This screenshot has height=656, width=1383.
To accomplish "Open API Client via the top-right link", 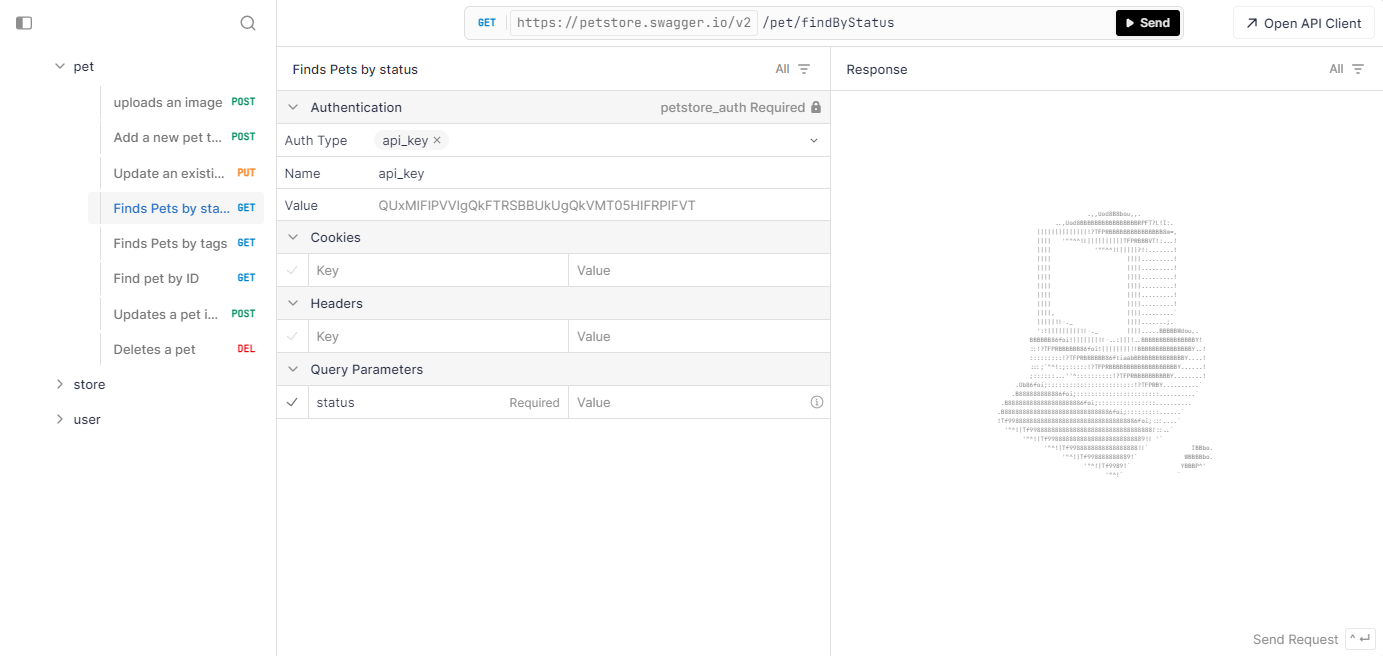I will 1303,22.
